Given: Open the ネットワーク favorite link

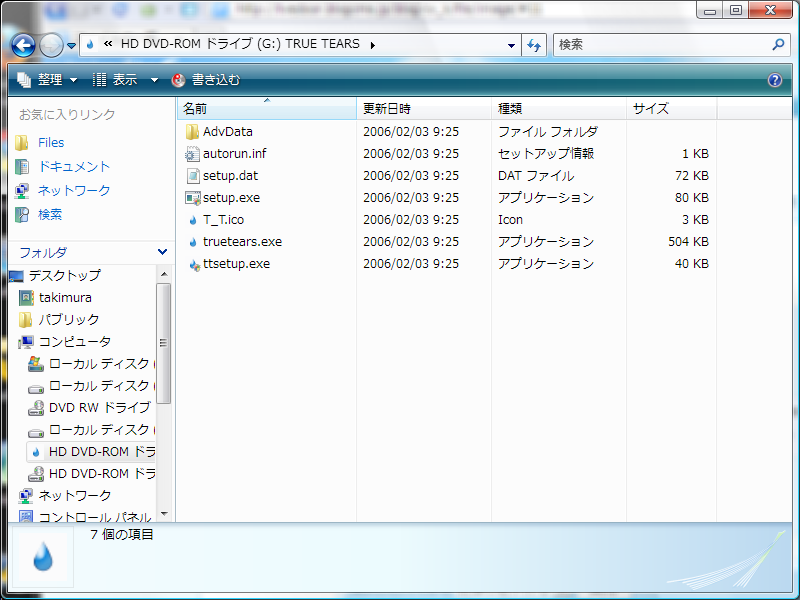Looking at the screenshot, I should 74,191.
